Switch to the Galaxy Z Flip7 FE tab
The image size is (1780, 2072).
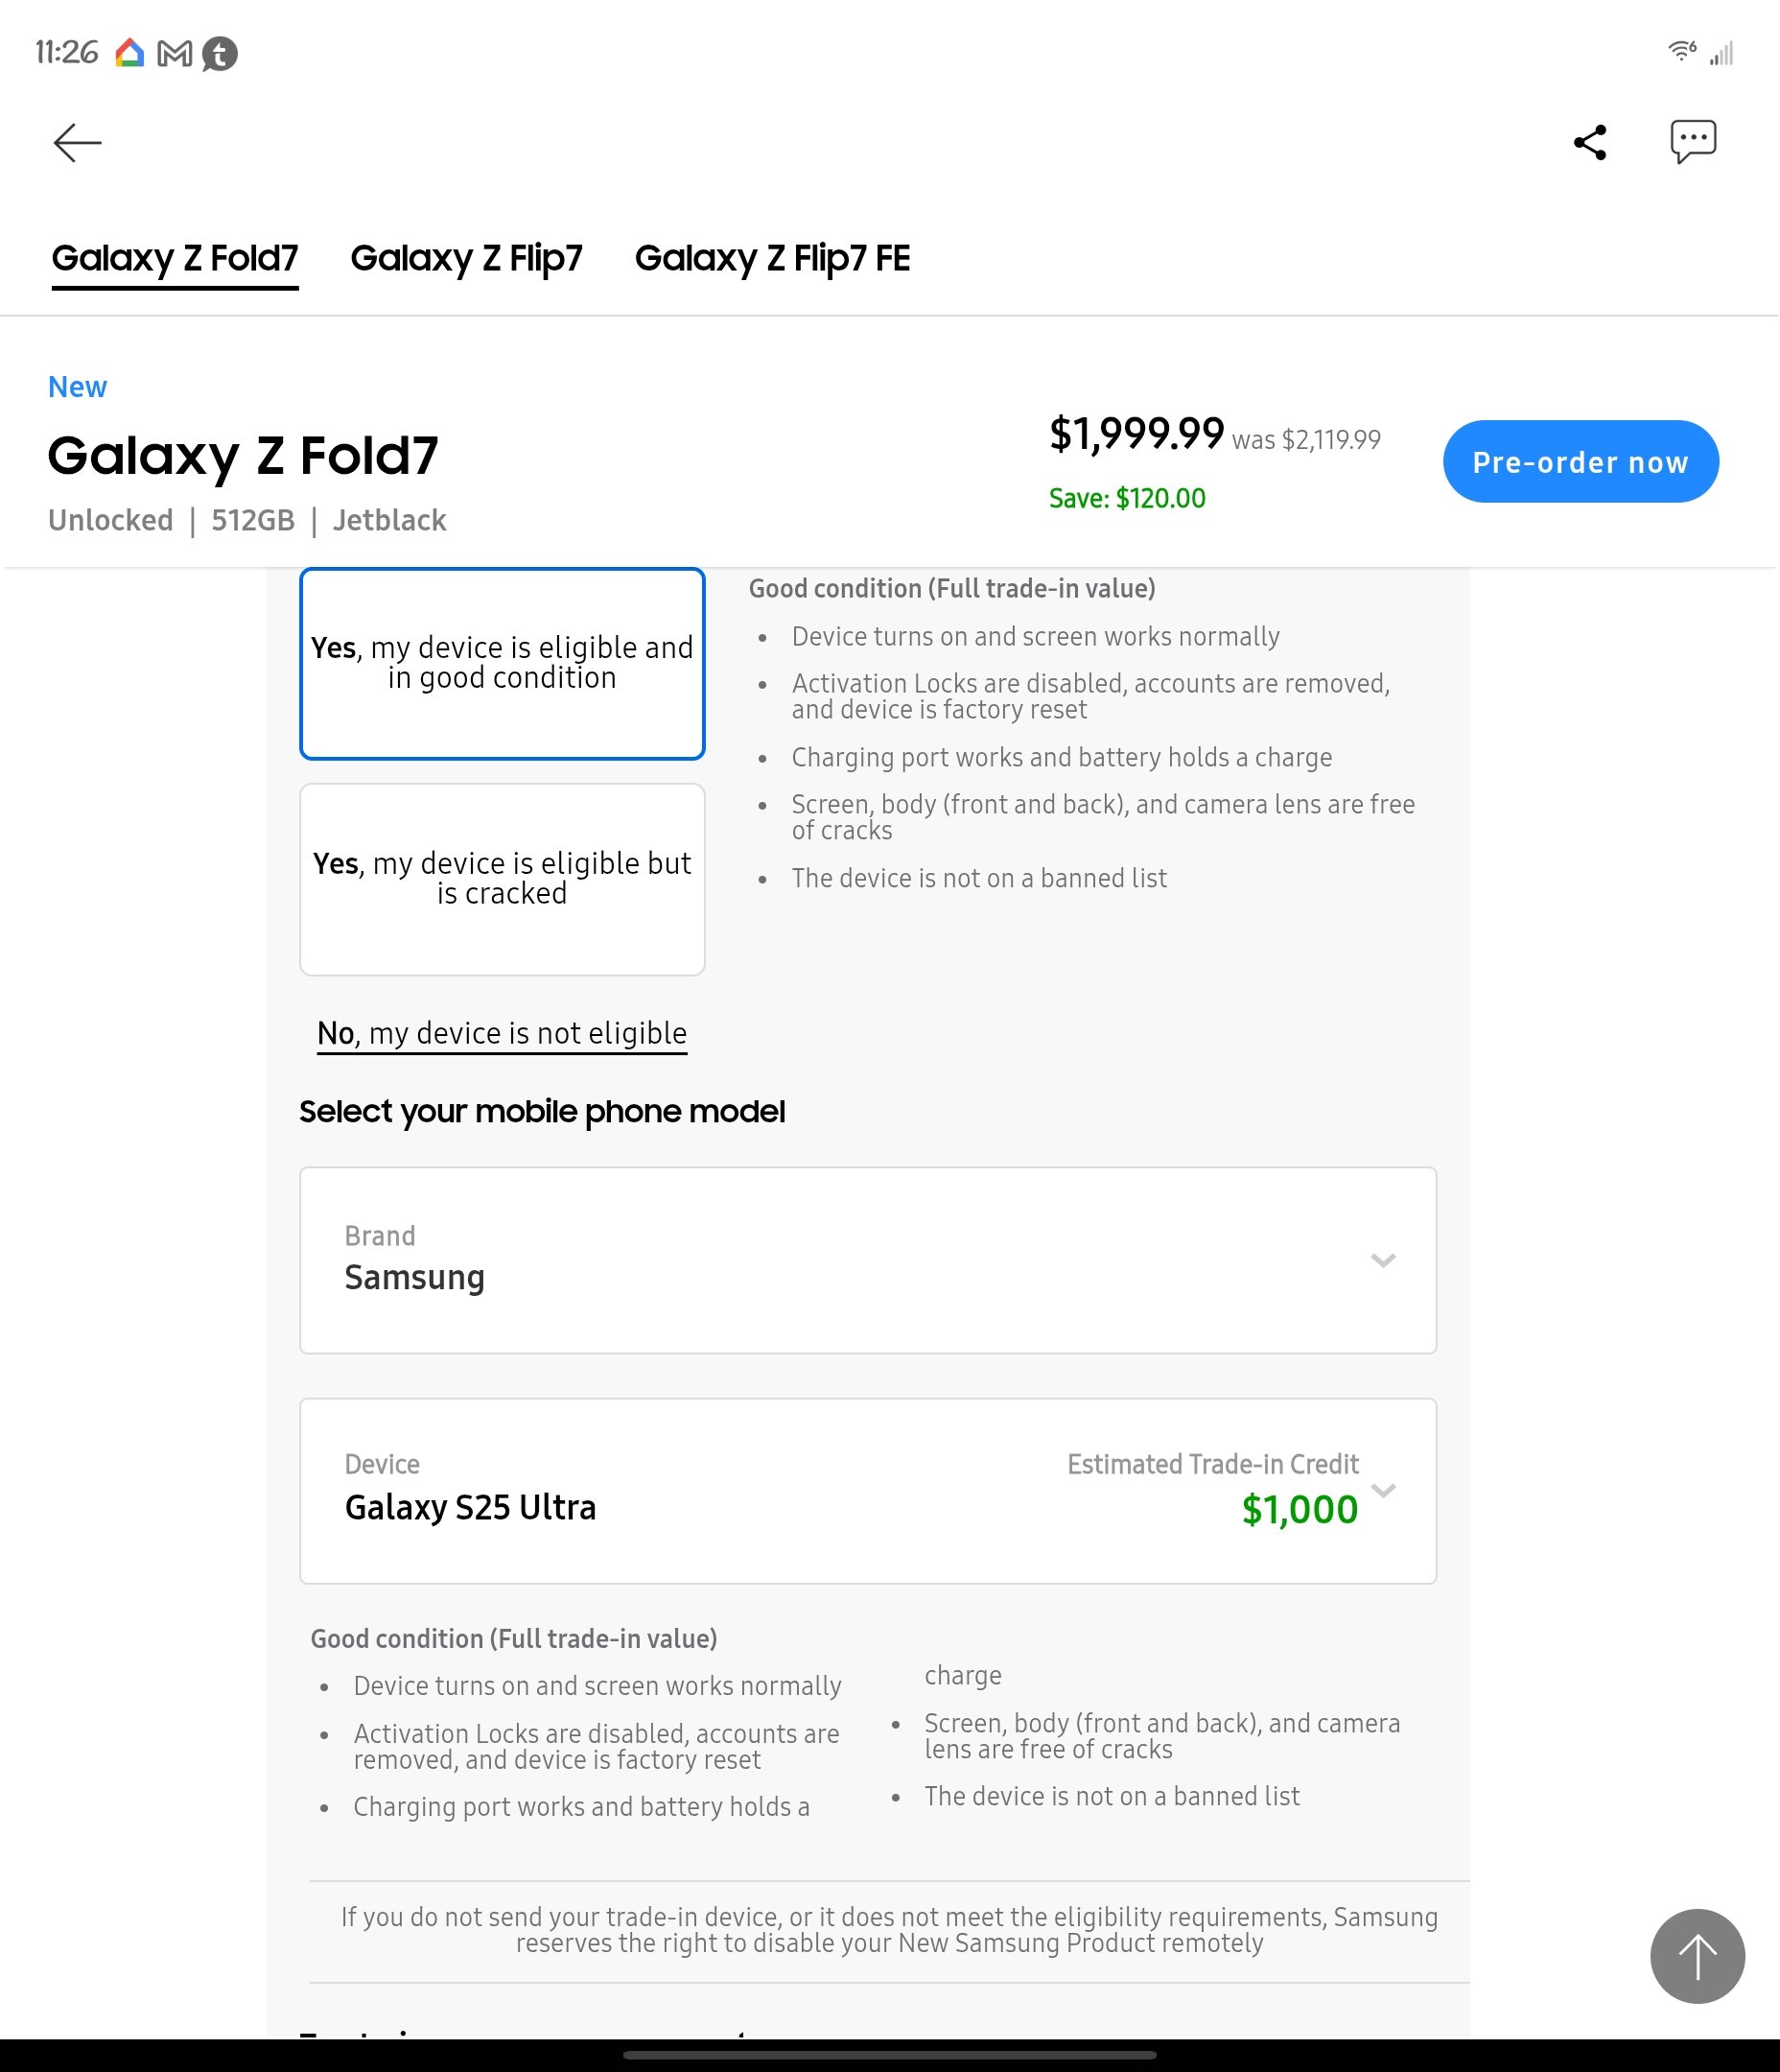[772, 258]
